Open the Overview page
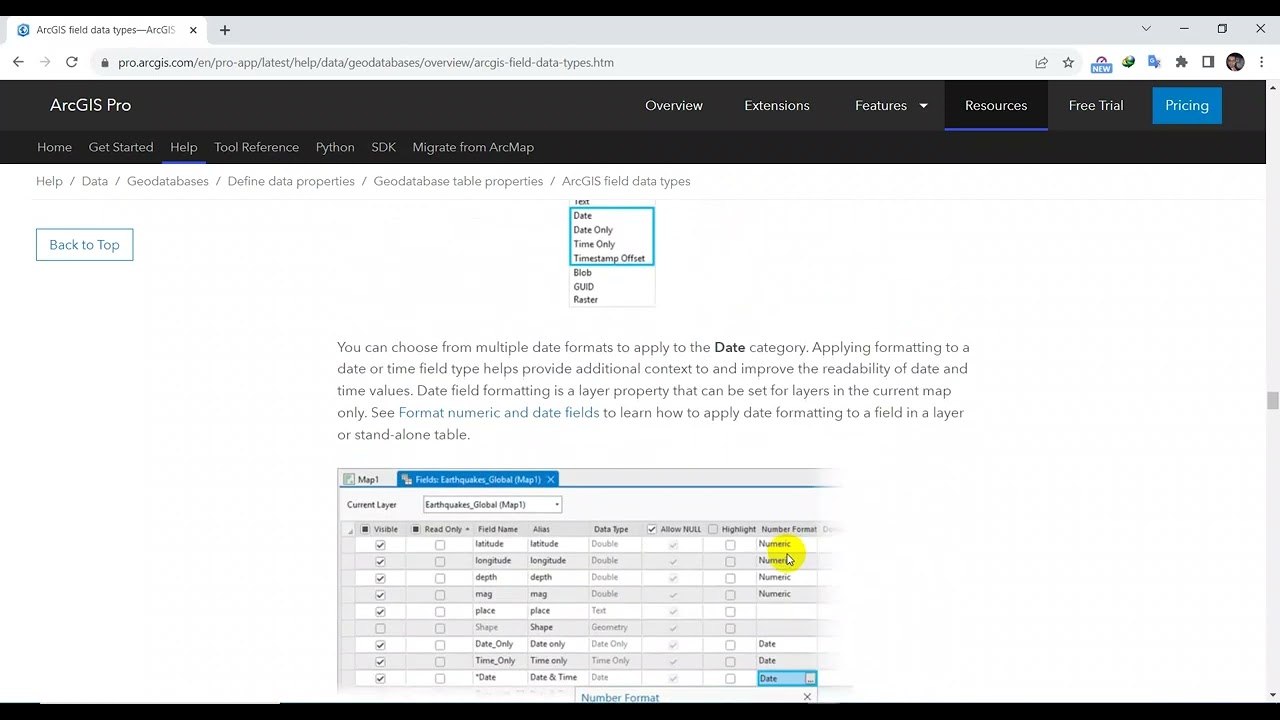Screen dimensions: 1280x720 674,105
